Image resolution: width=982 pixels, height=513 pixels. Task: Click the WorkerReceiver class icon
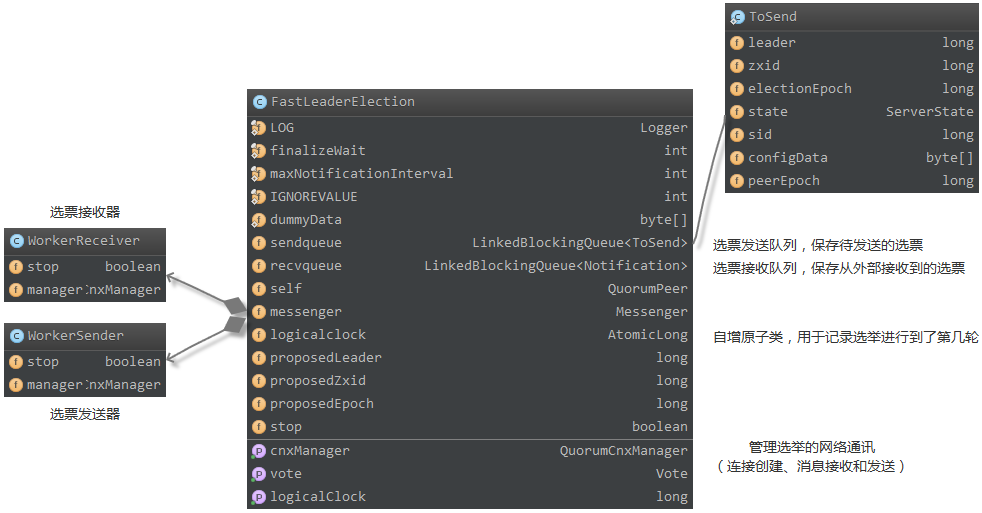pyautogui.click(x=16, y=241)
